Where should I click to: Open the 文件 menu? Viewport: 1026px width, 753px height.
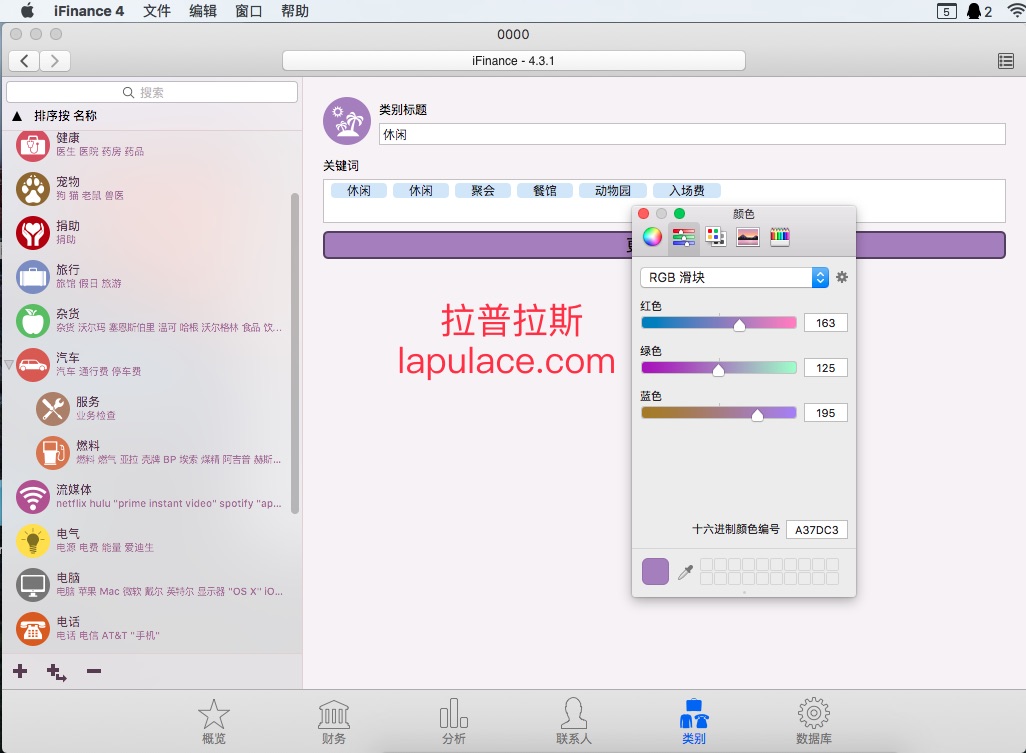[x=157, y=11]
